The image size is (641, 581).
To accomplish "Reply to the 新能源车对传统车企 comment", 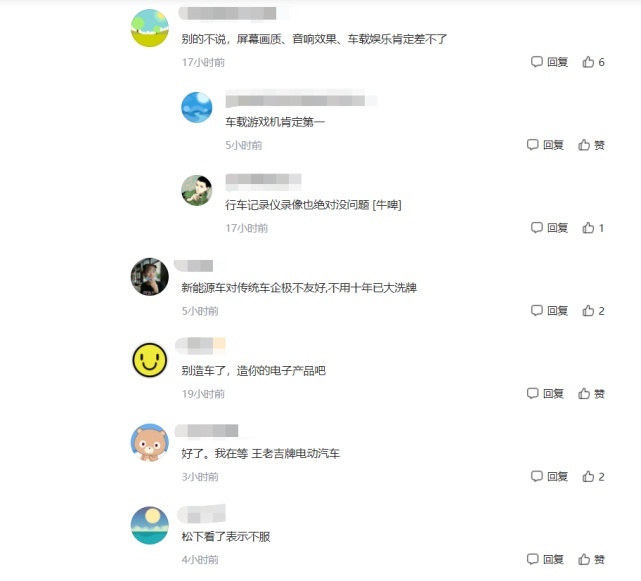I will pos(549,311).
